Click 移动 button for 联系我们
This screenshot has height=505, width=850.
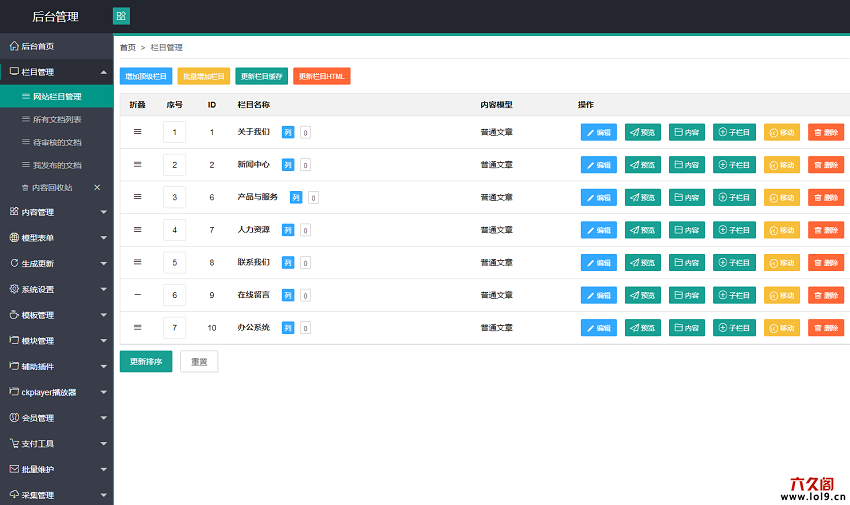click(782, 263)
